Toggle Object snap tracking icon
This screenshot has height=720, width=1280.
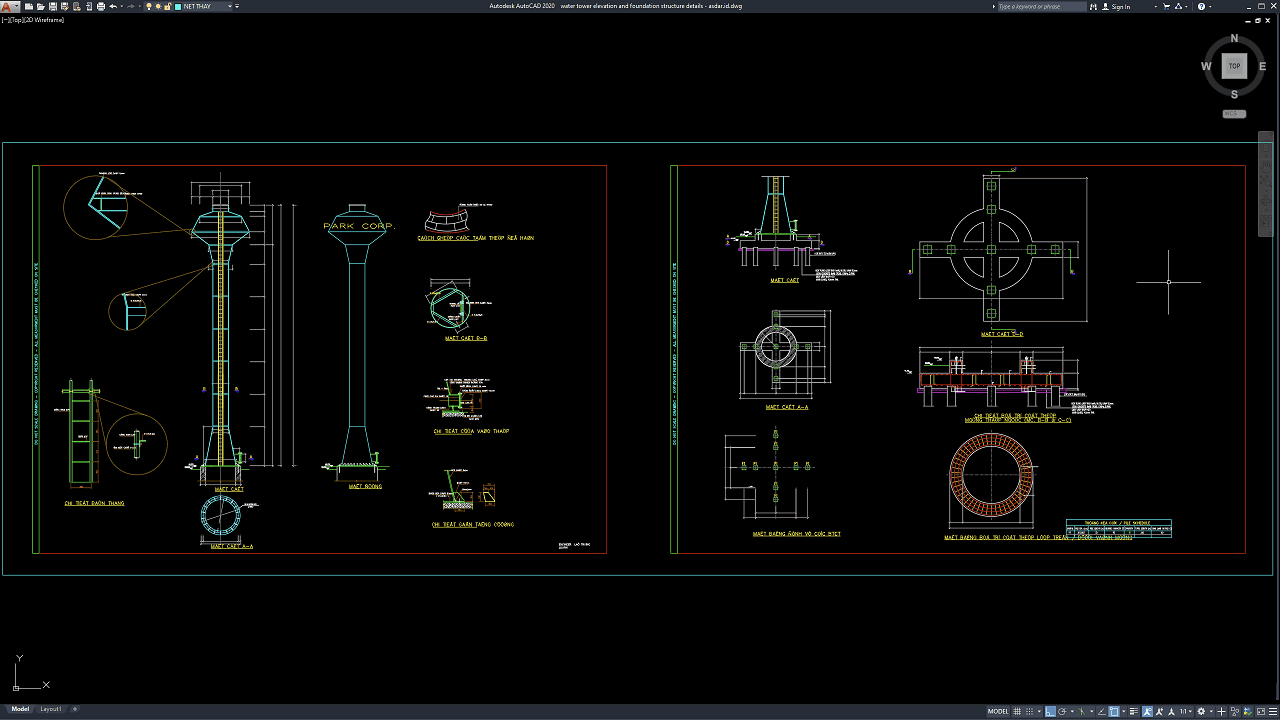coord(1102,712)
